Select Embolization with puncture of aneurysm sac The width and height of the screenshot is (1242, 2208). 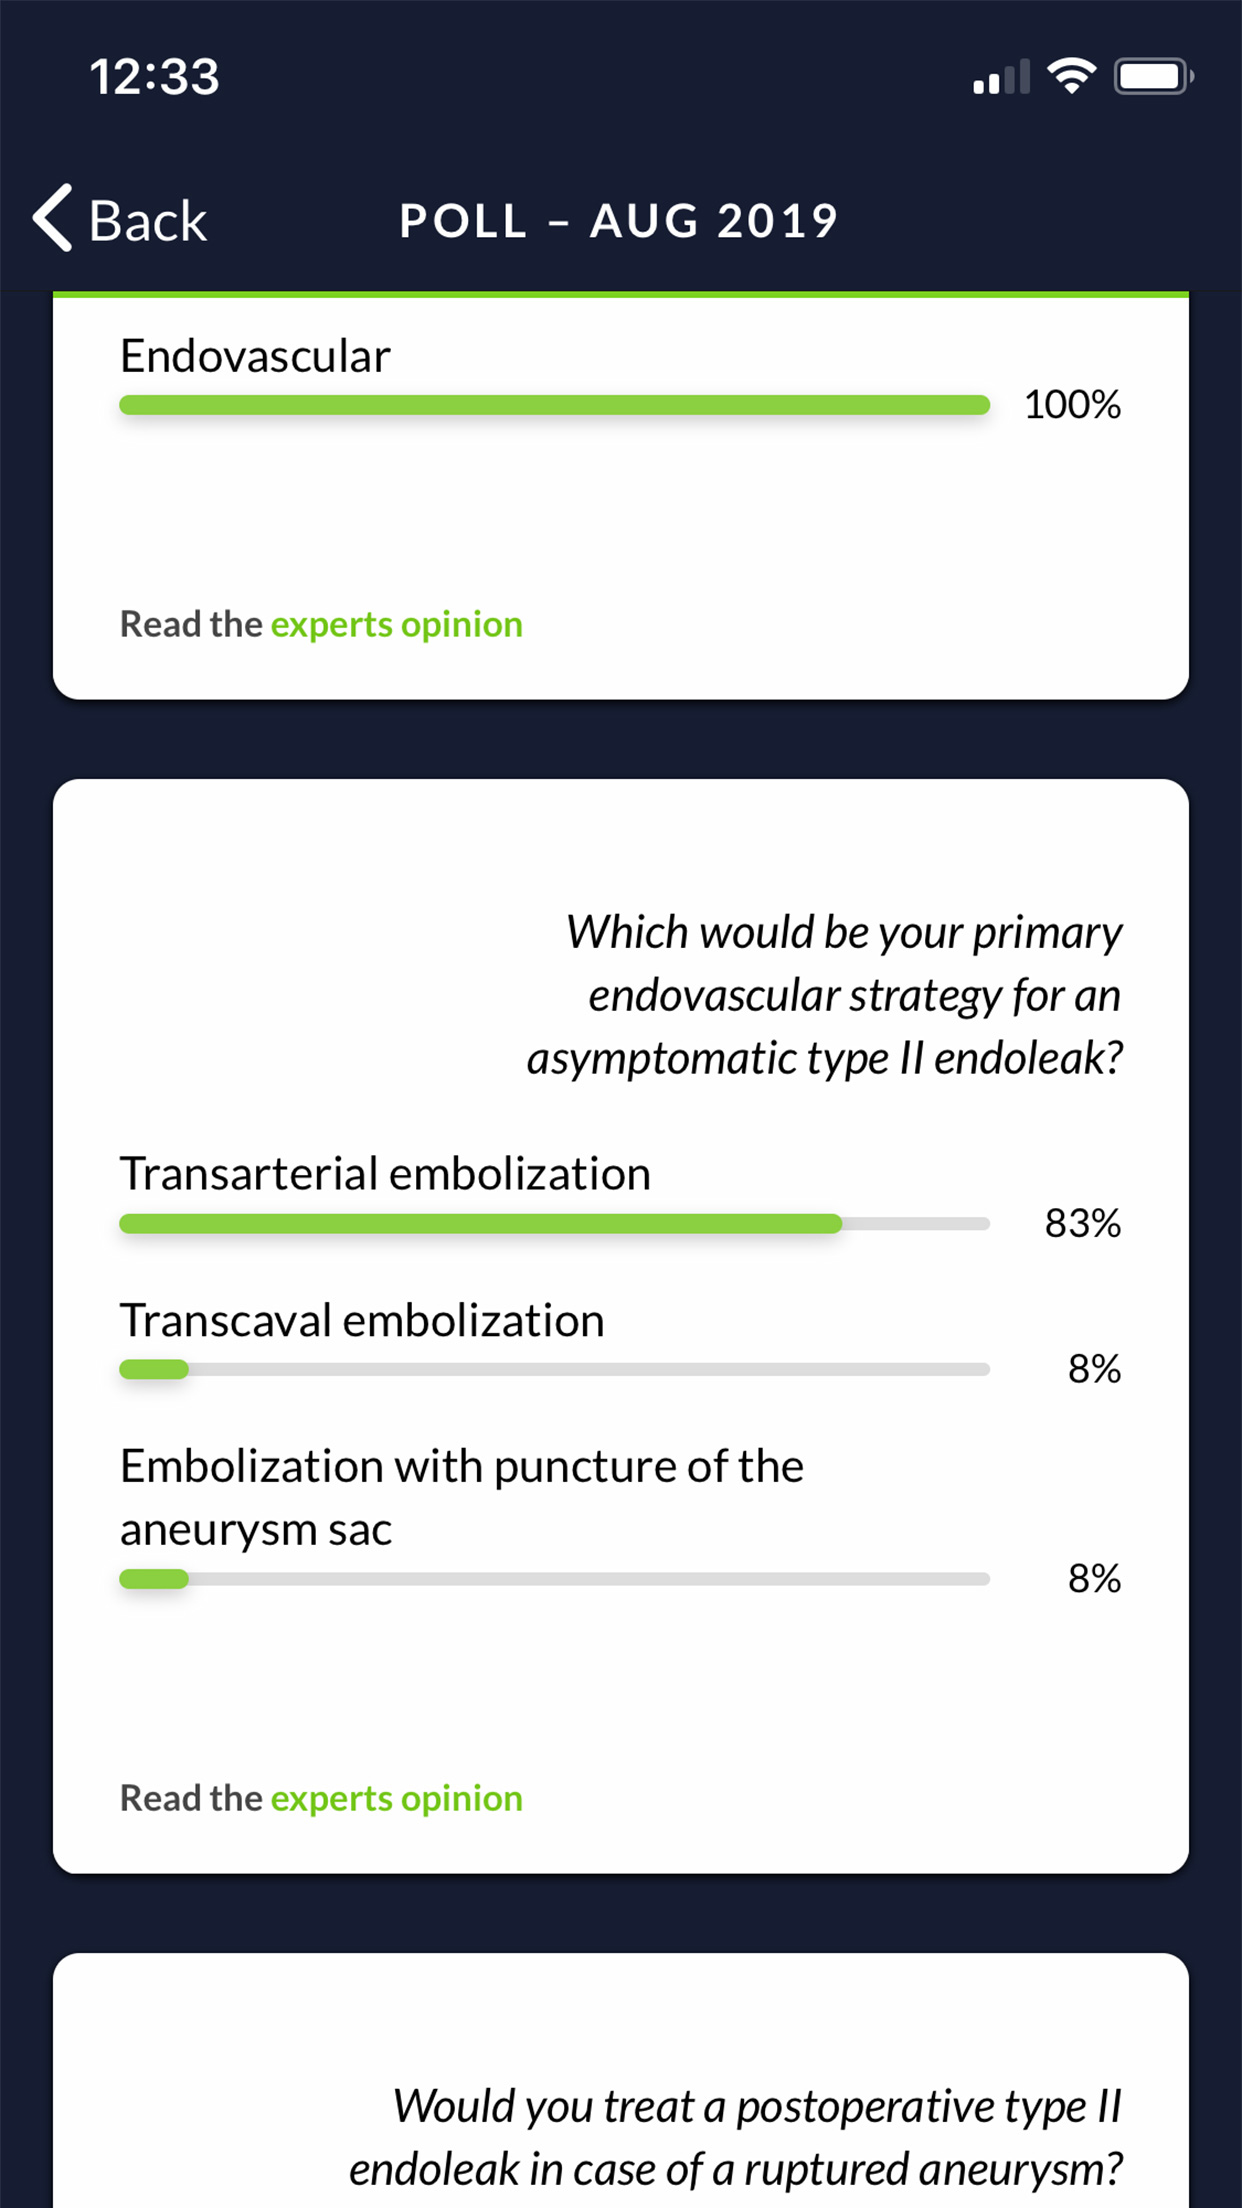coord(461,1497)
